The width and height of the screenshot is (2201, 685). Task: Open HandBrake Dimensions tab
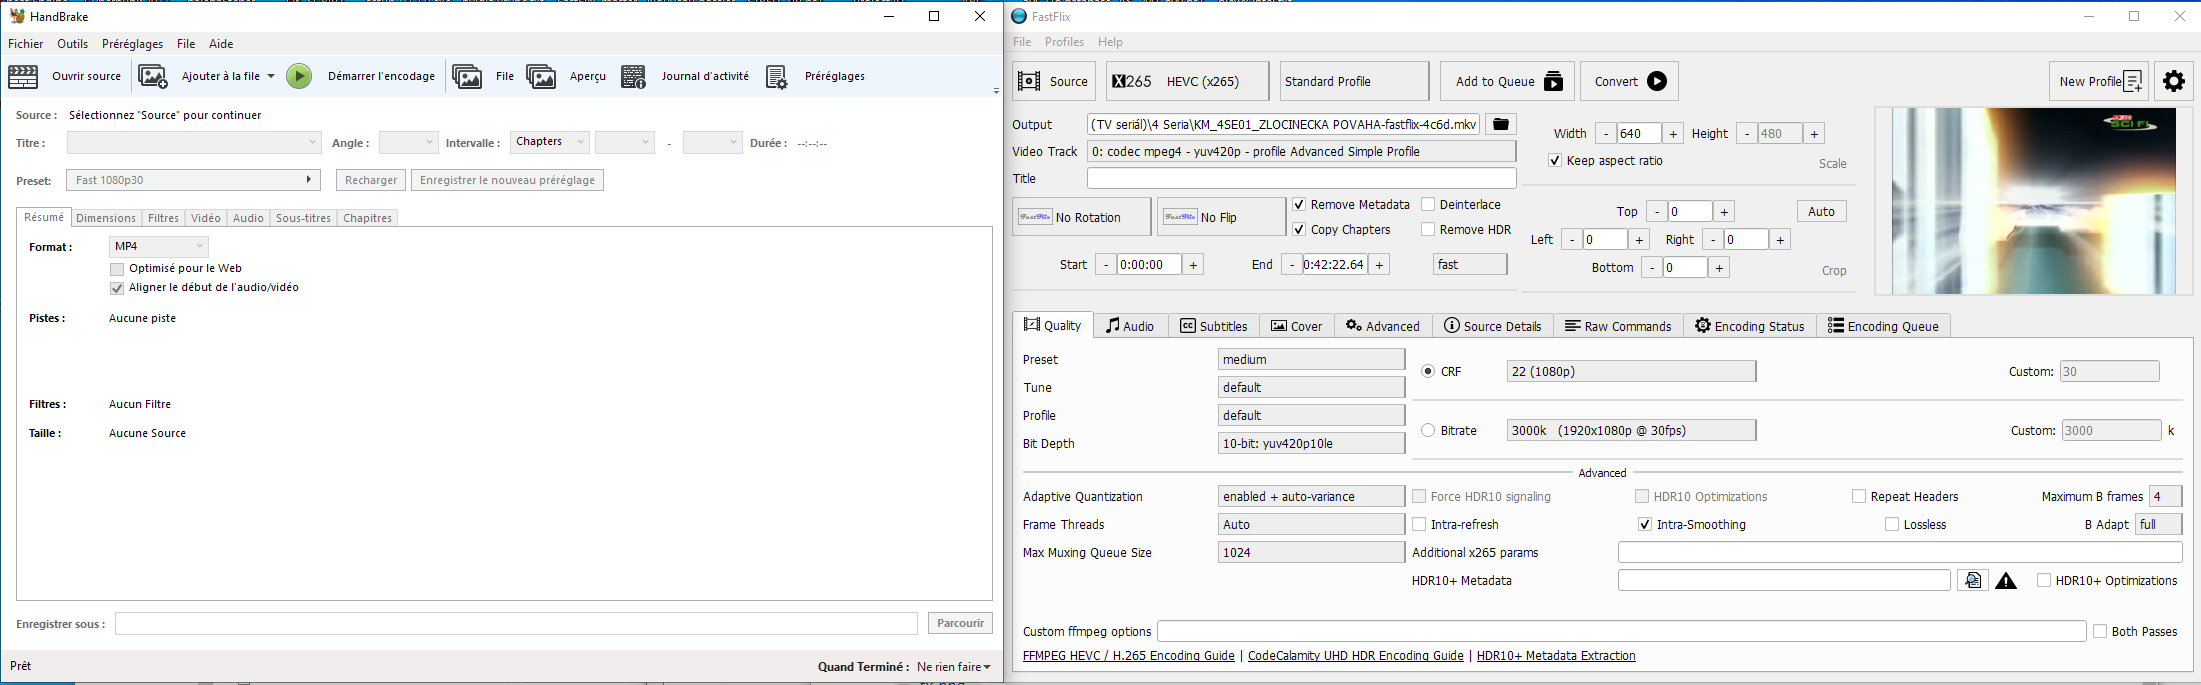point(106,218)
